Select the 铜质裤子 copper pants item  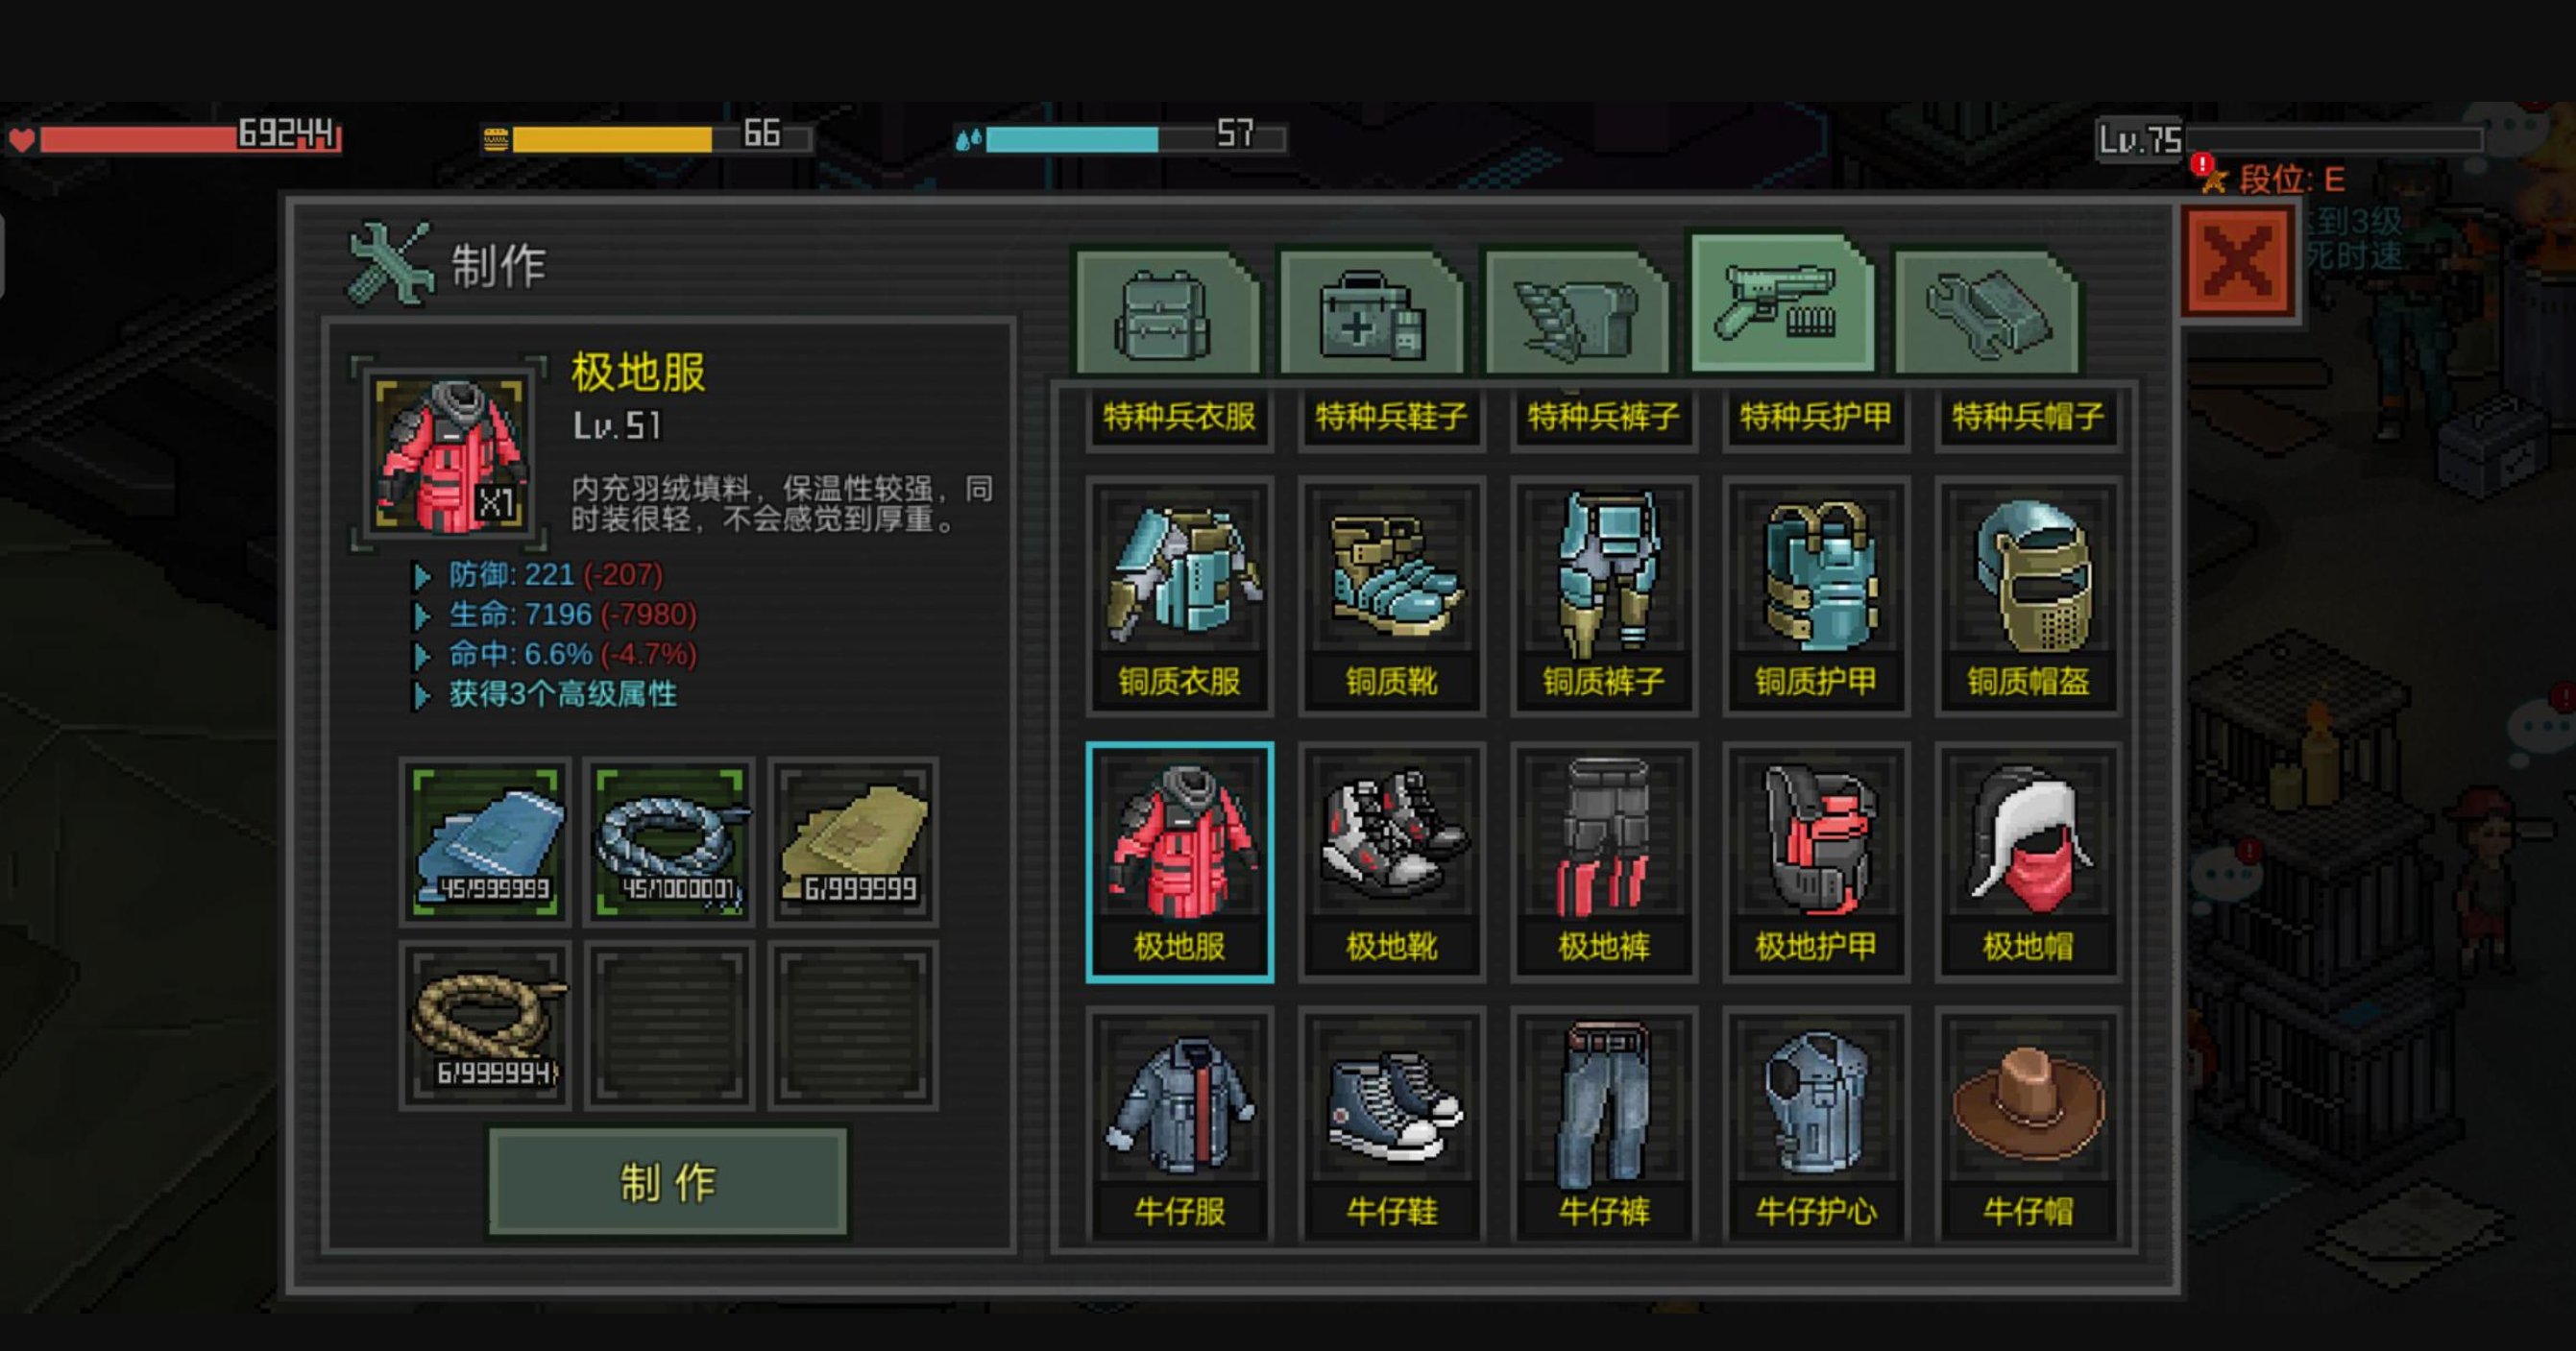tap(1603, 596)
